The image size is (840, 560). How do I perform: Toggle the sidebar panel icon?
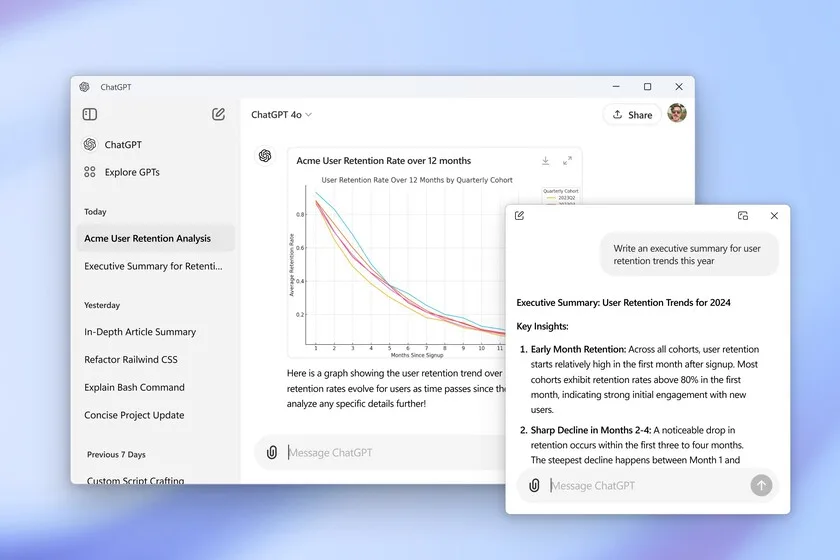click(x=90, y=114)
